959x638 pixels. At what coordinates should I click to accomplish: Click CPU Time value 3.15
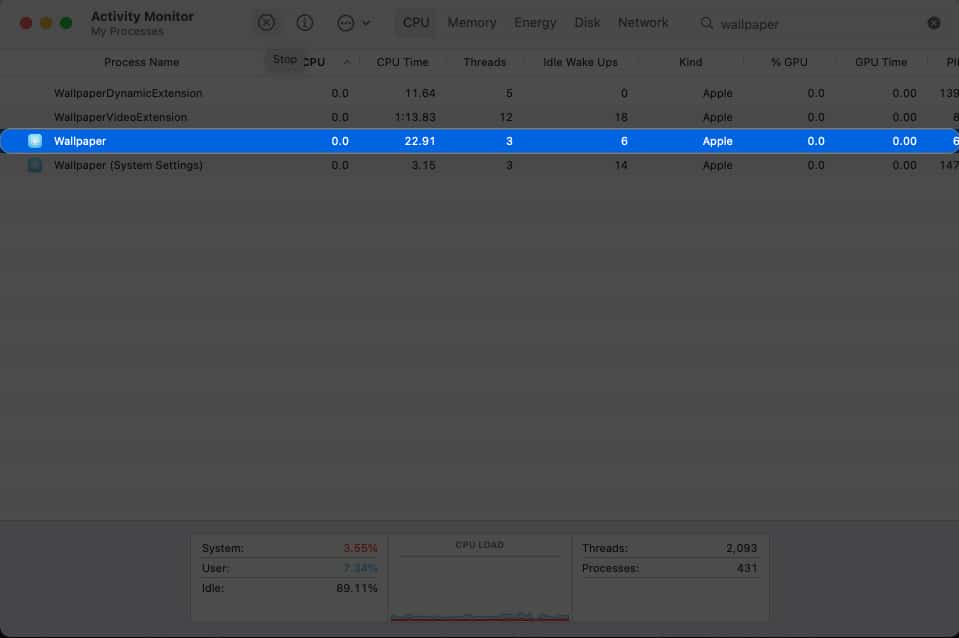click(423, 165)
